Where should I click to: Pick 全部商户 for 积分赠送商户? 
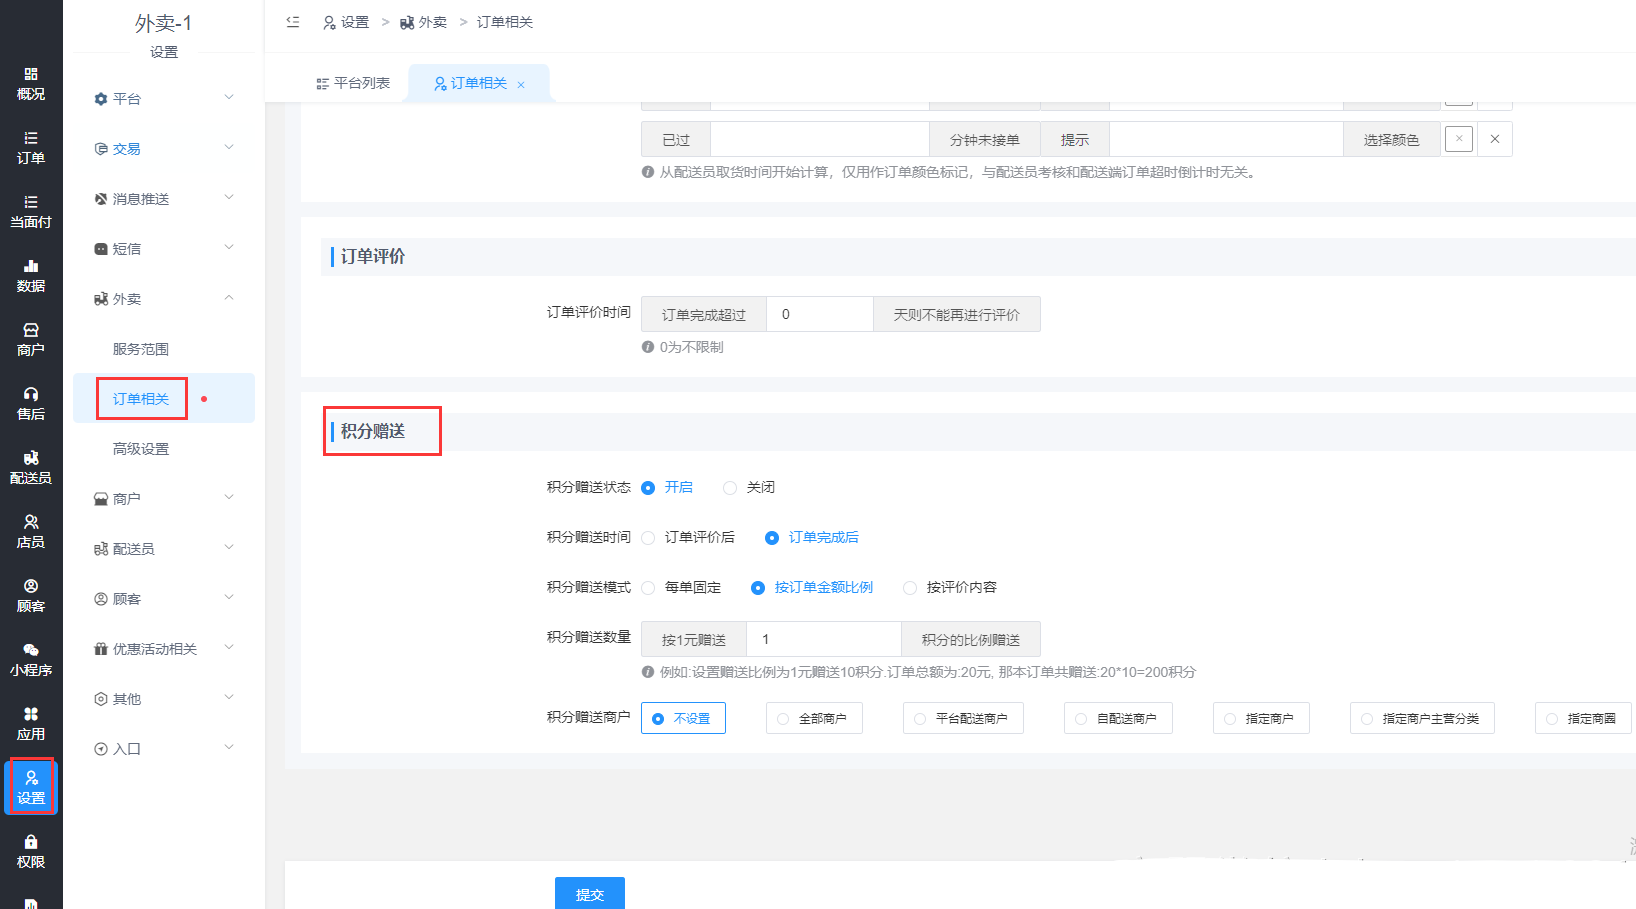(x=814, y=718)
